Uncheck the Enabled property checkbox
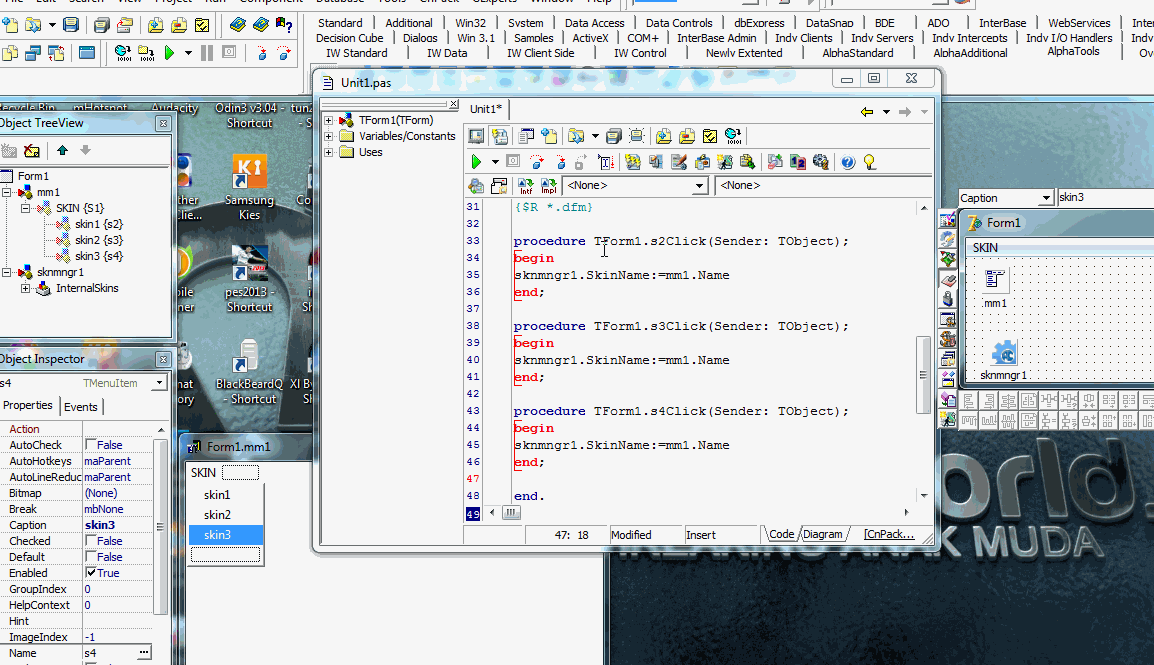The height and width of the screenshot is (665, 1154). (x=91, y=573)
